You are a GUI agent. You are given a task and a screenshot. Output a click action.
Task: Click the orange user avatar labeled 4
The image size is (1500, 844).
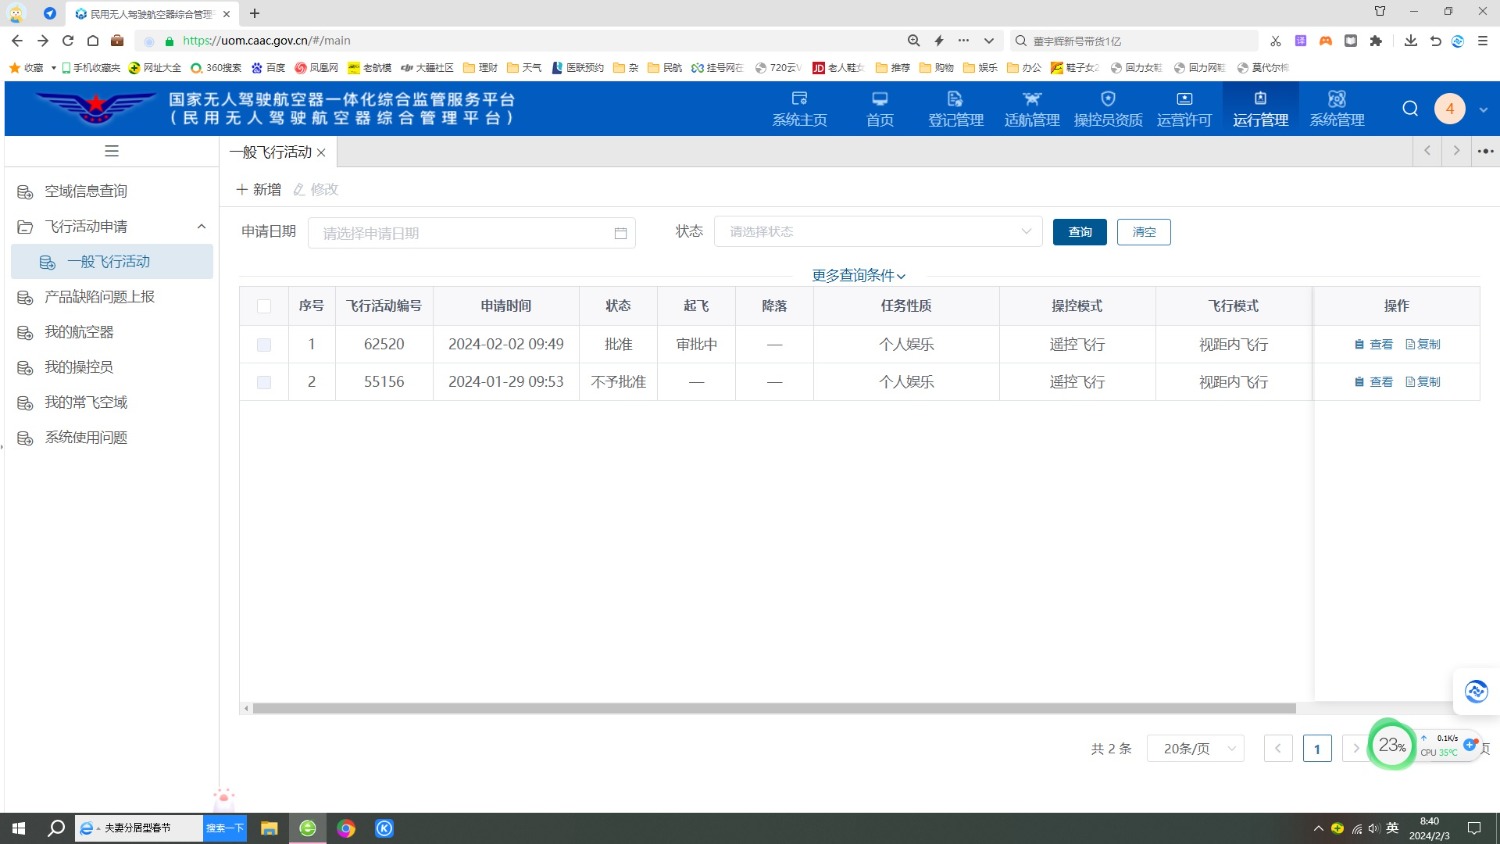1450,108
